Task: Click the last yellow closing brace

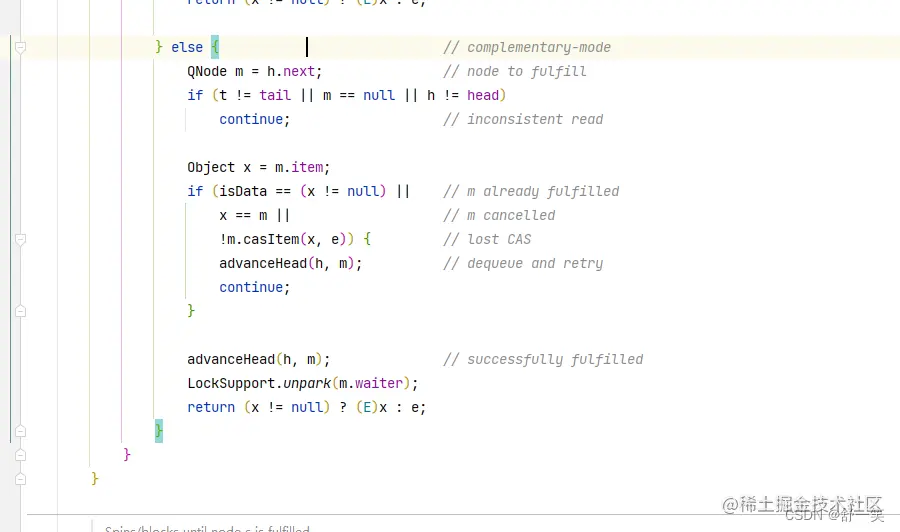Action: click(x=95, y=479)
